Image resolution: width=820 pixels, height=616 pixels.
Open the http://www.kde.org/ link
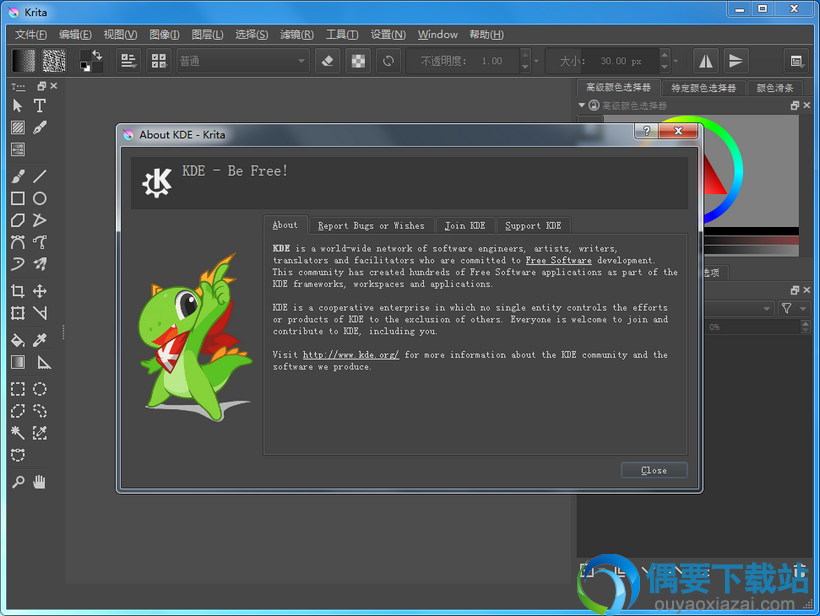pyautogui.click(x=351, y=355)
